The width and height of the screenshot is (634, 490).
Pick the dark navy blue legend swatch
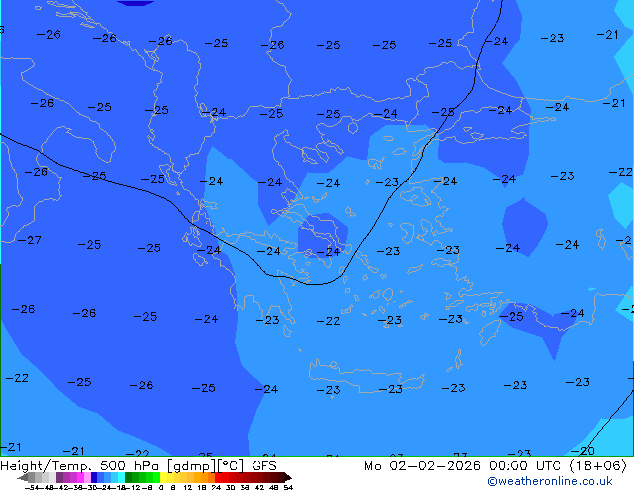[x=94, y=477]
